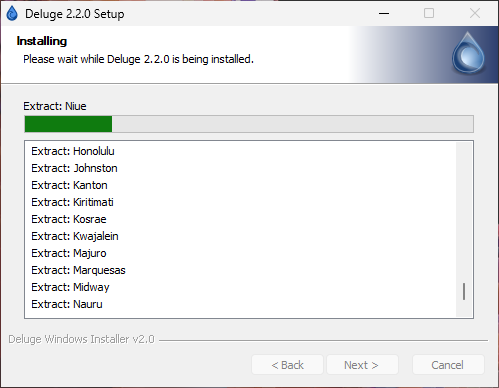
Task: Click the 'Deluge 2.2.0 Setup' window title
Action: [75, 14]
